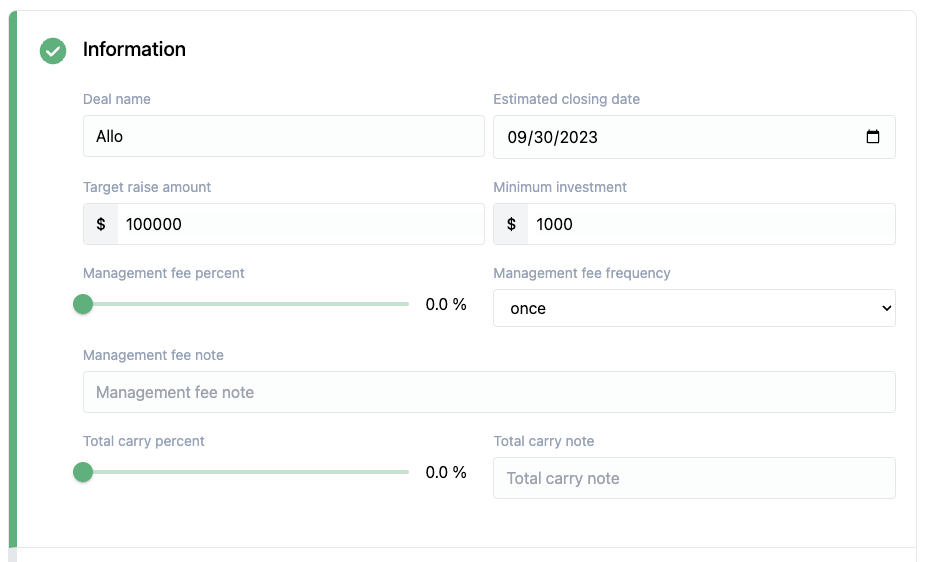Click the Target raise amount label
Screen dimensions: 931x562
pos(147,187)
